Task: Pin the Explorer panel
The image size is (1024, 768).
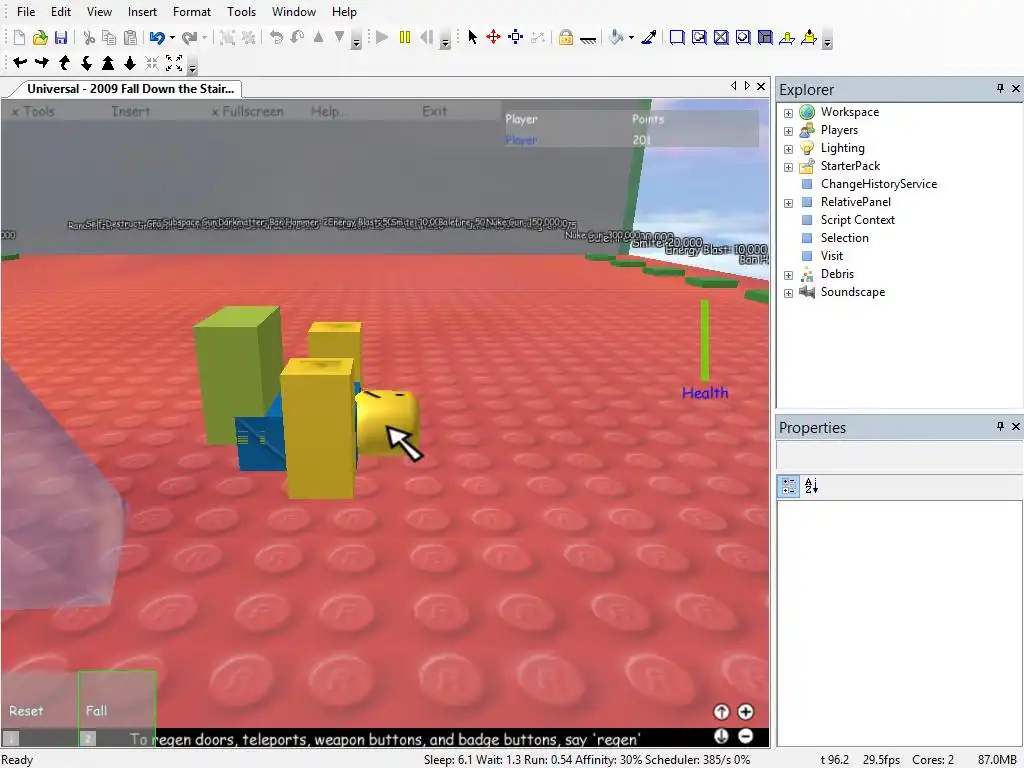Action: click(x=1000, y=88)
